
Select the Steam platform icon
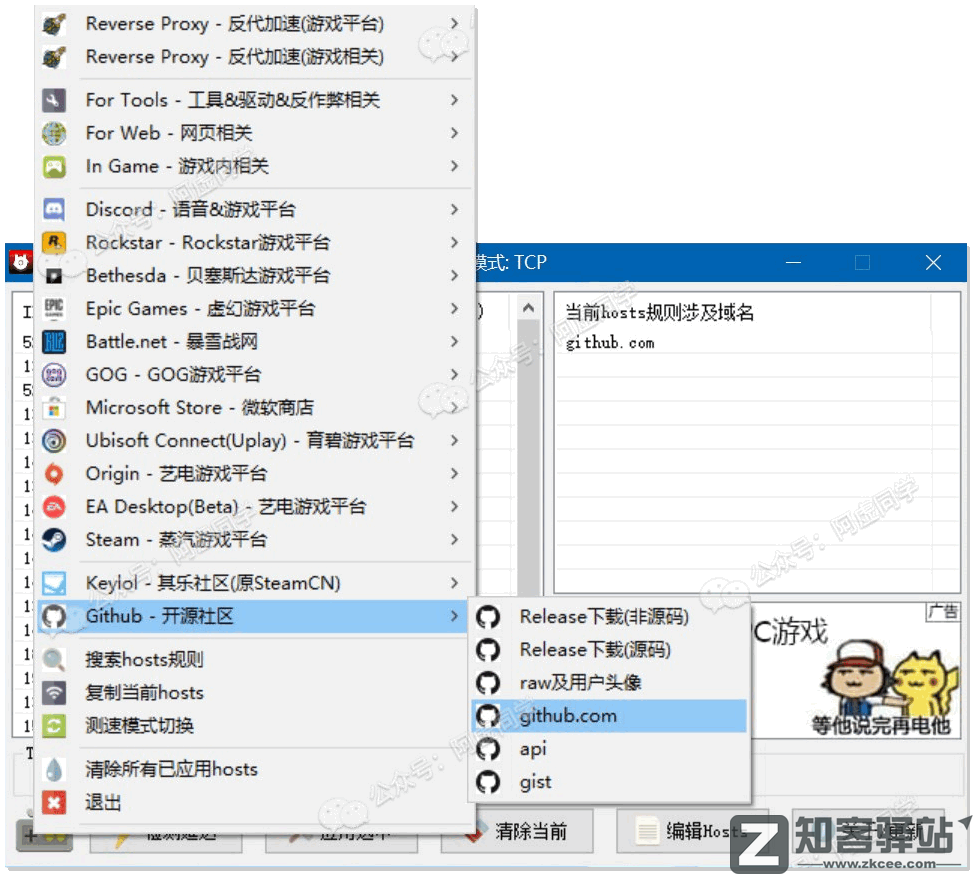point(52,539)
